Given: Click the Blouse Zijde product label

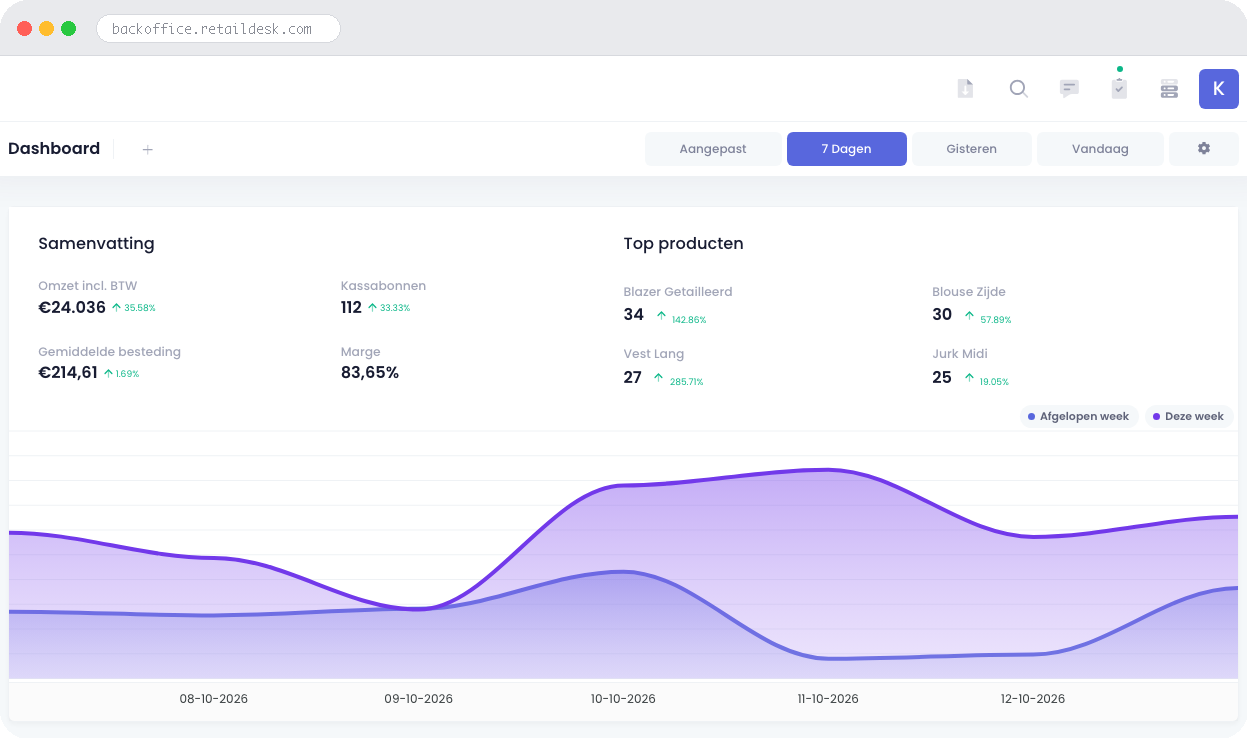Looking at the screenshot, I should point(969,292).
